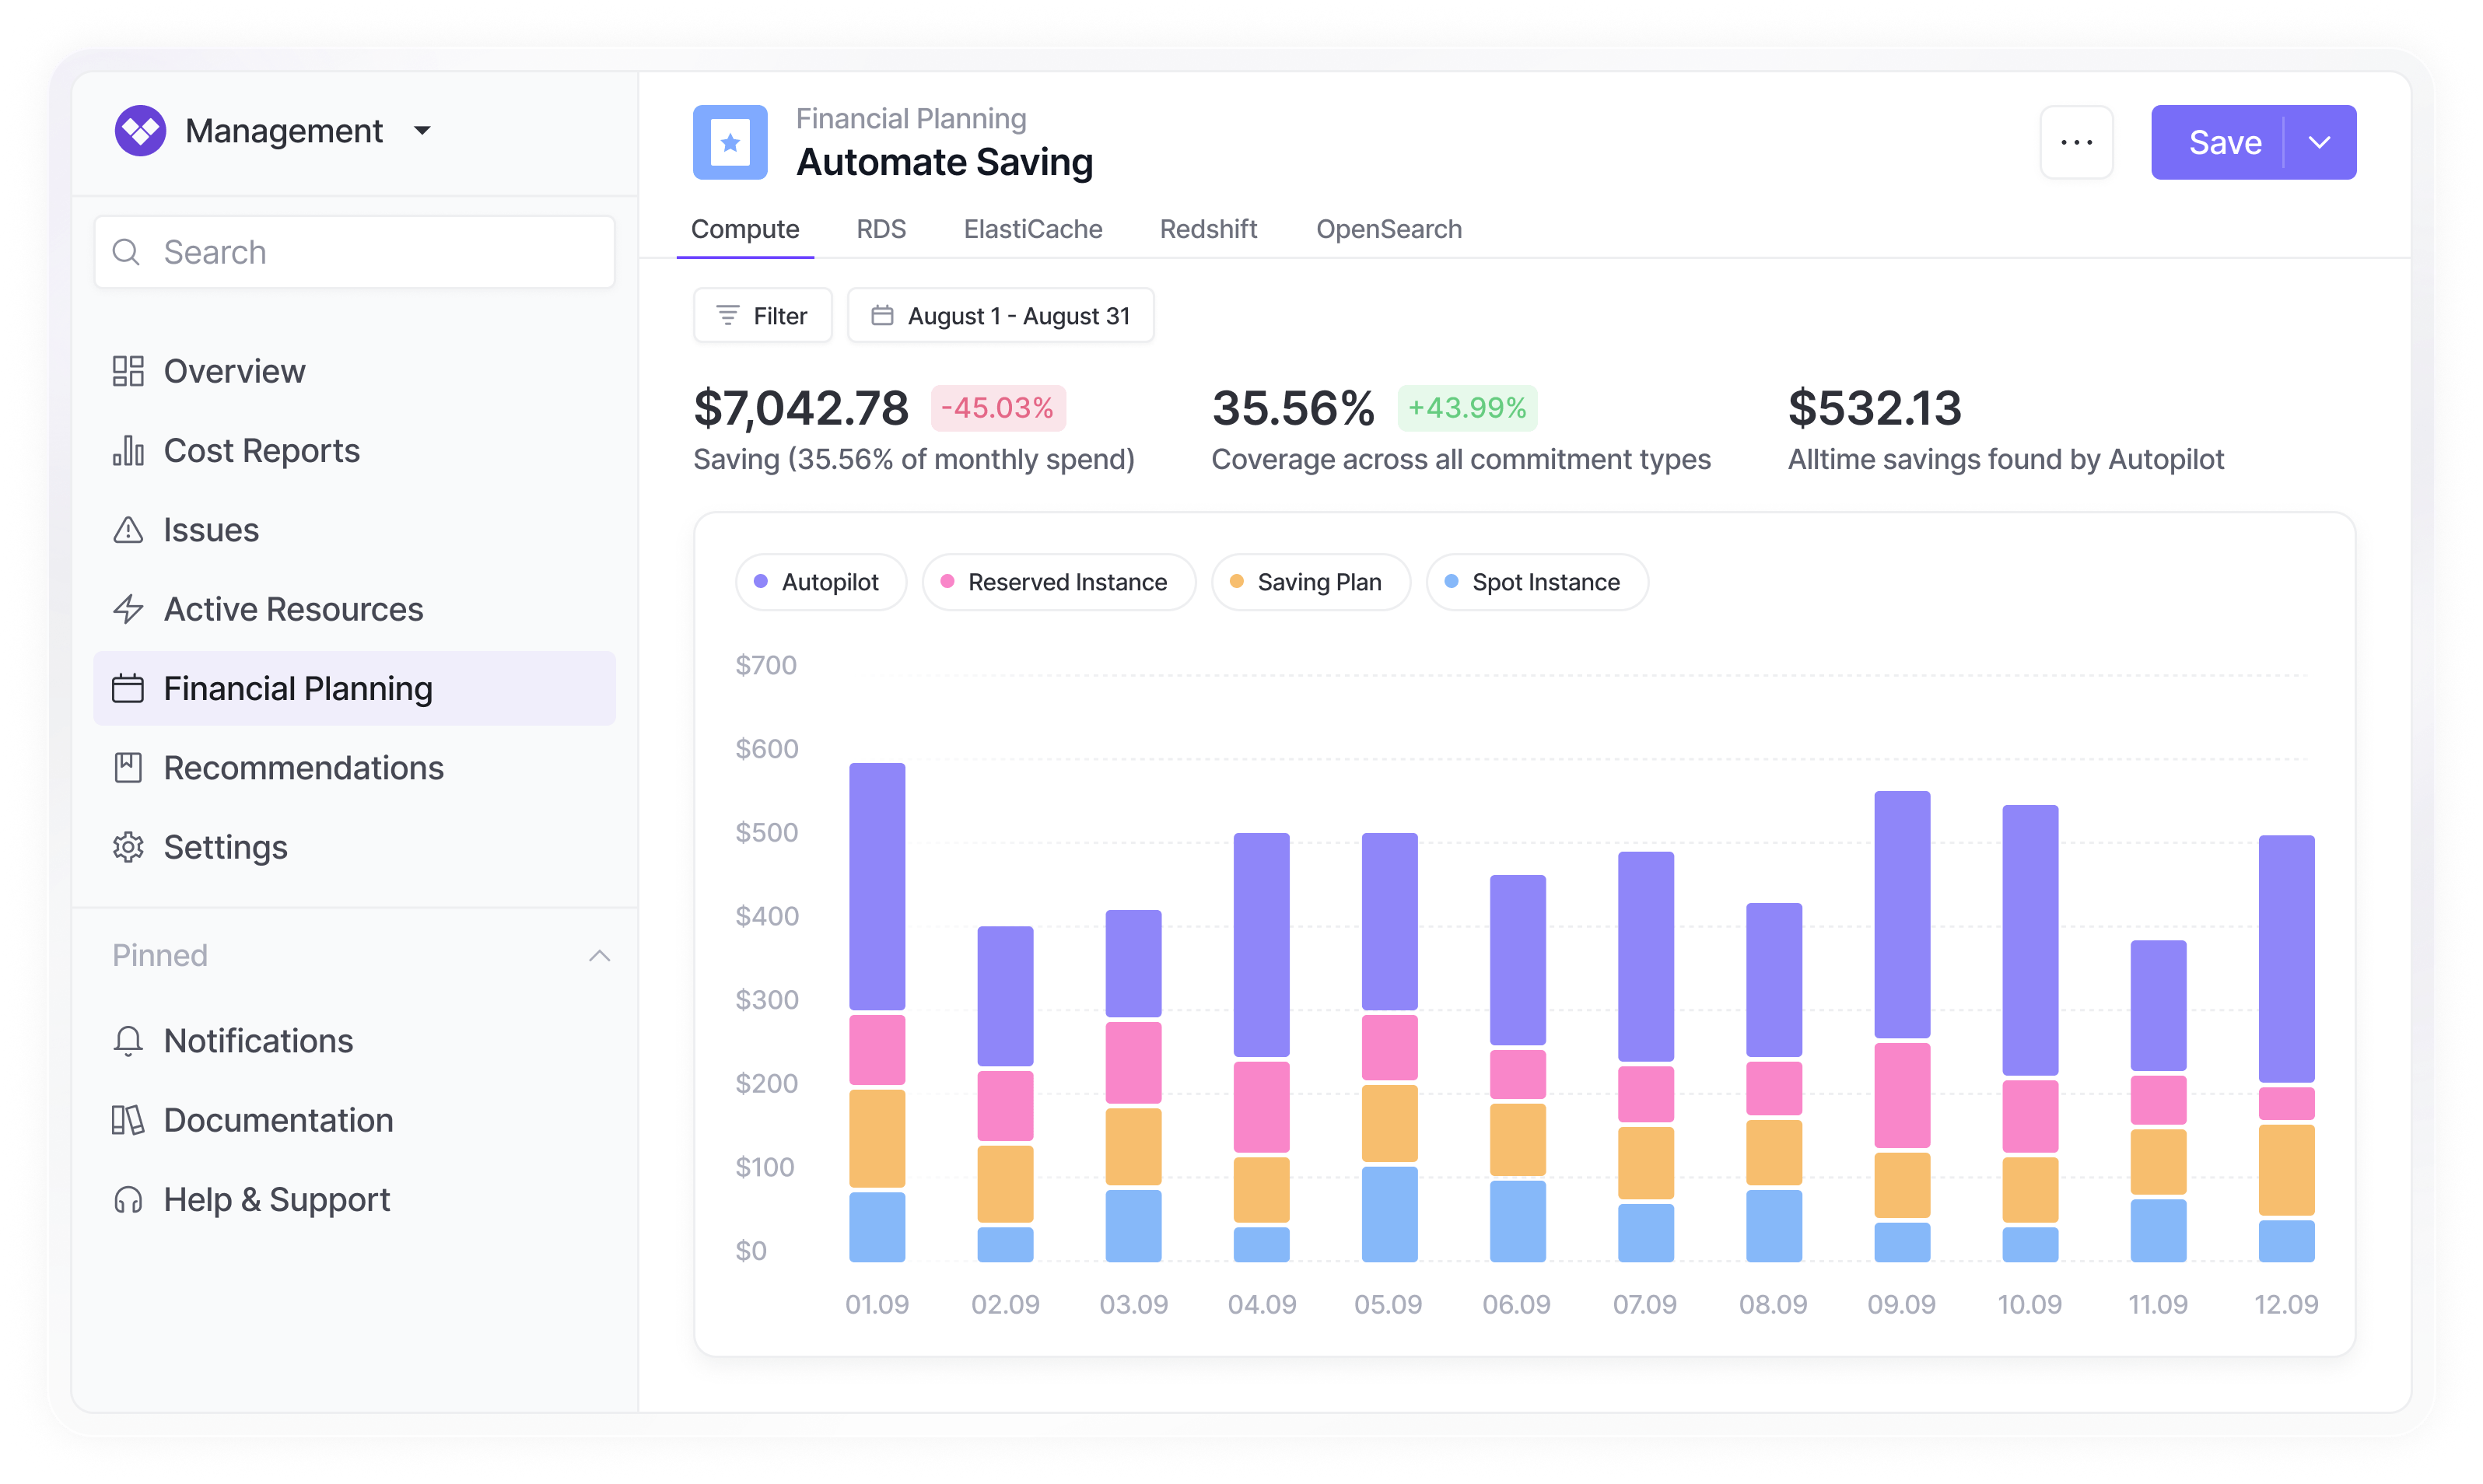Collapse the Pinned section
The height and width of the screenshot is (1484, 2483).
pos(599,956)
